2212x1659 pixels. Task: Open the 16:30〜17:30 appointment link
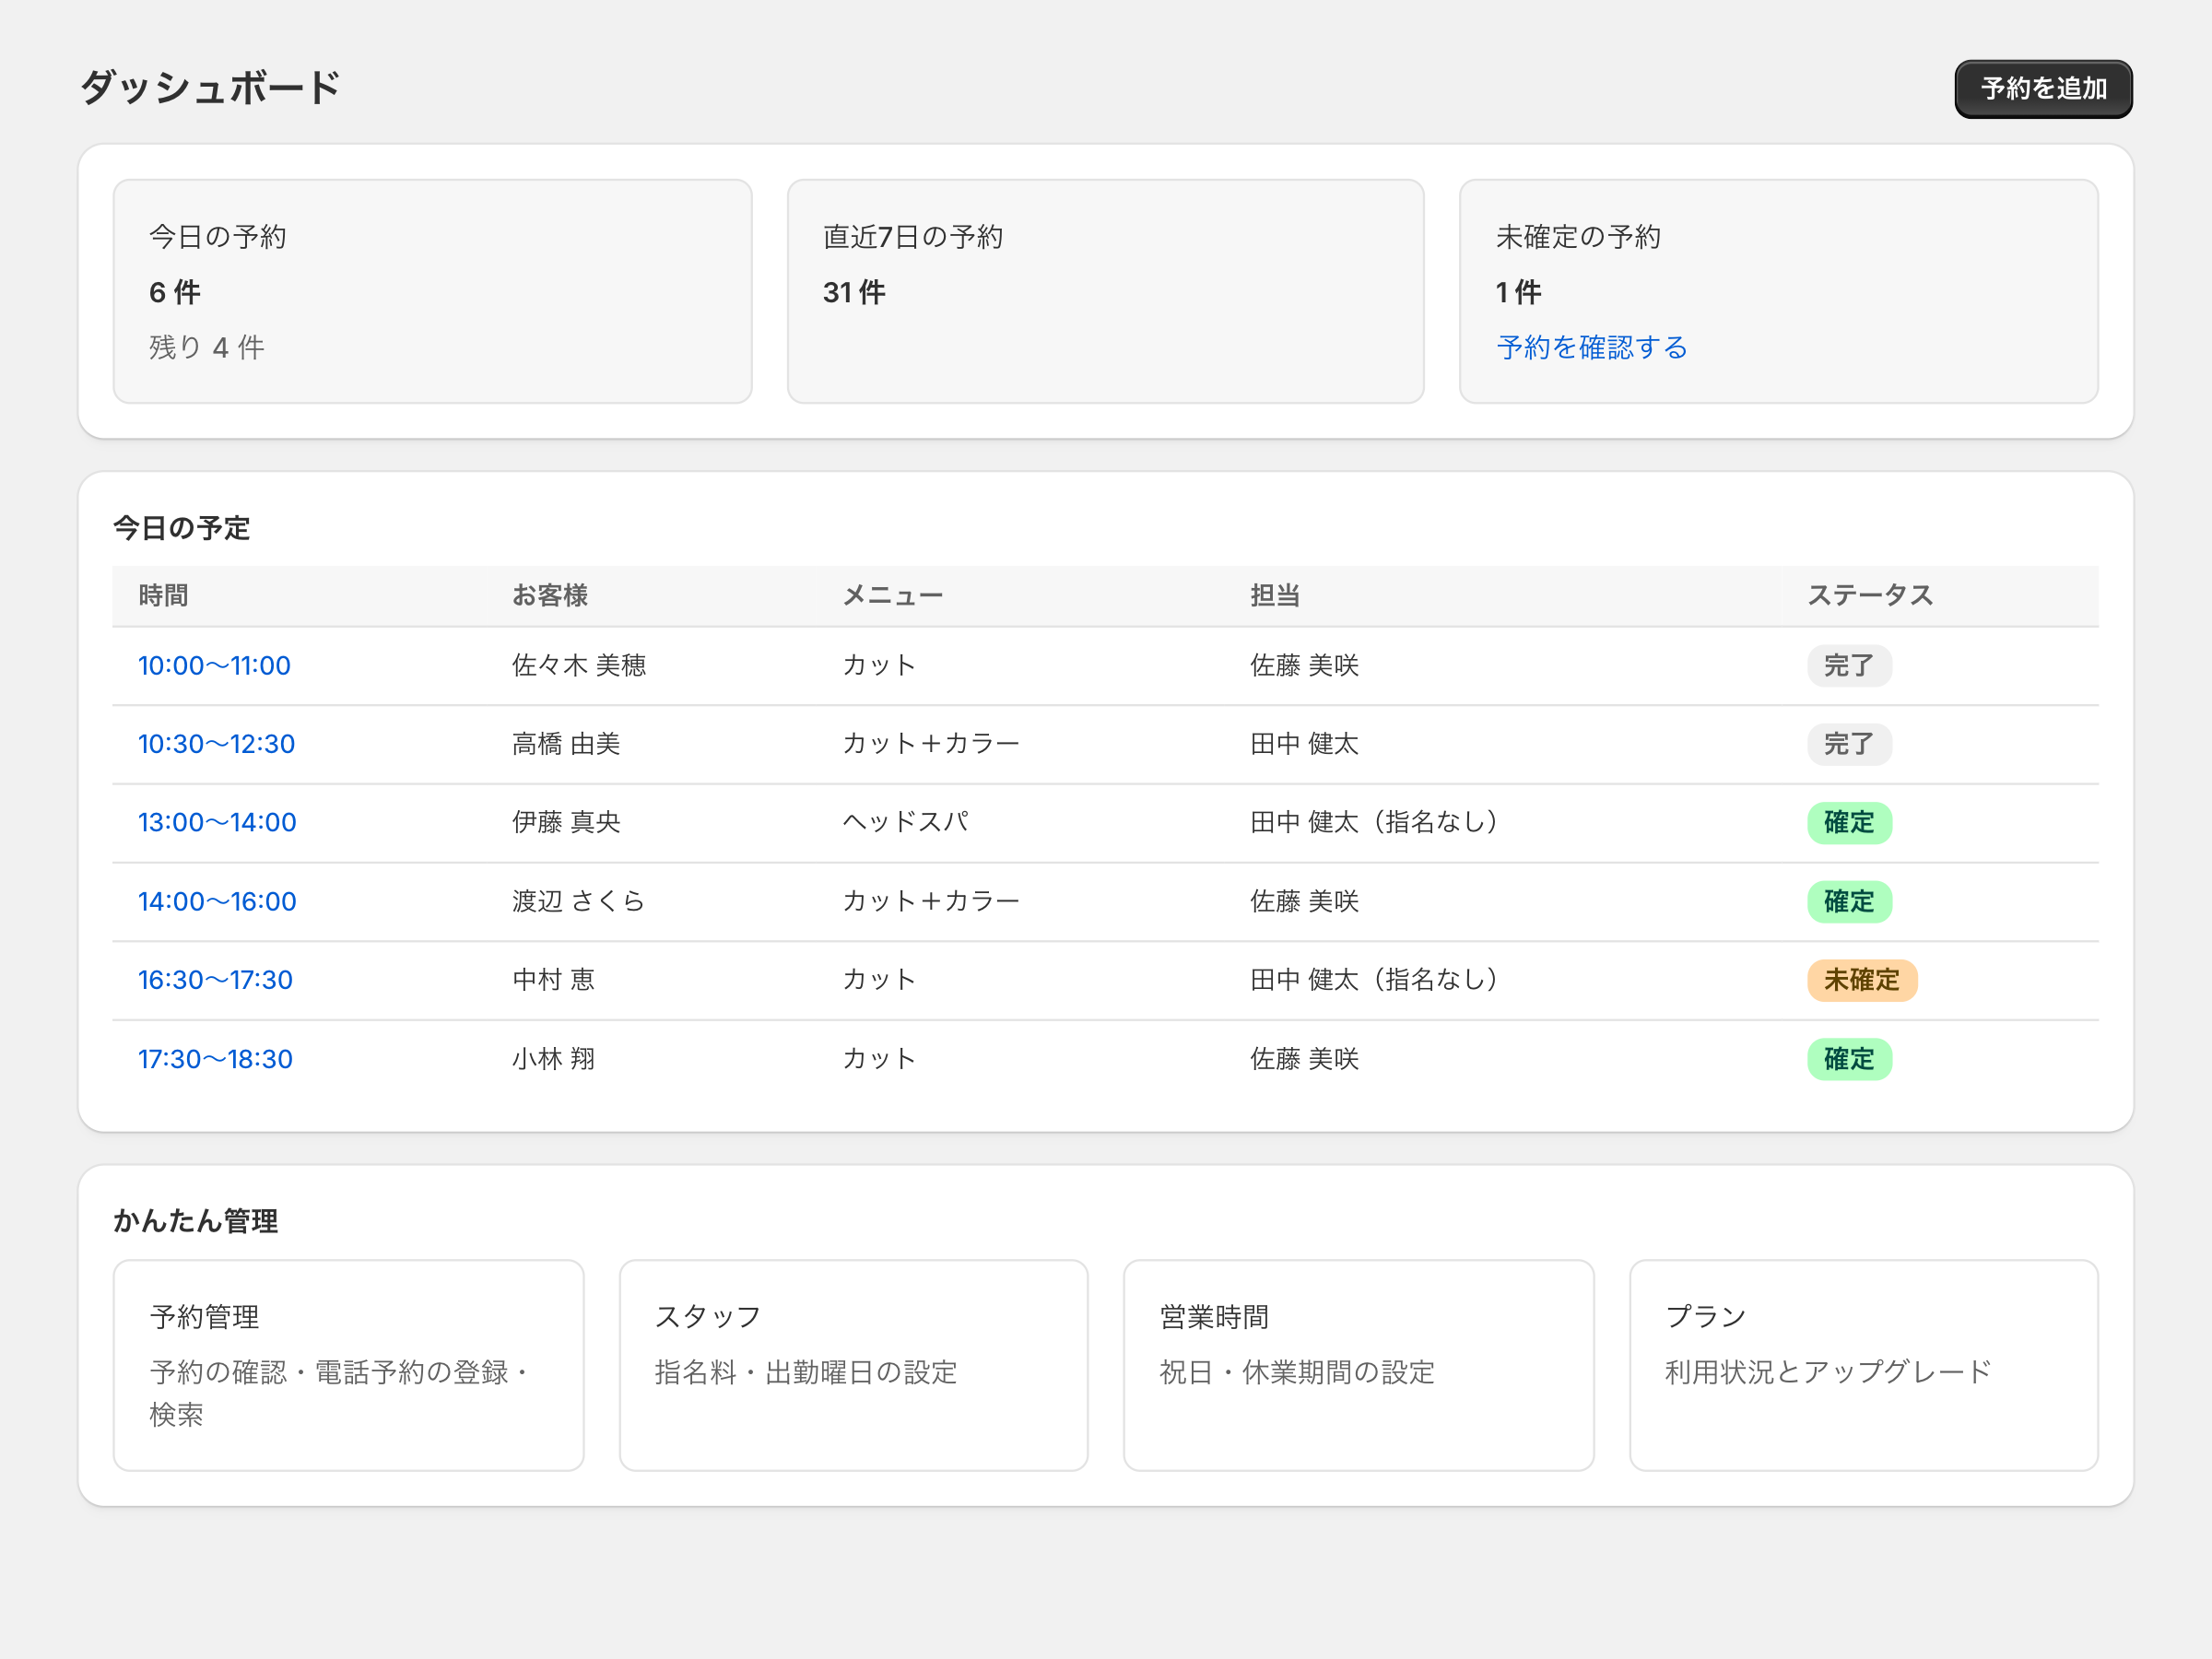point(215,980)
